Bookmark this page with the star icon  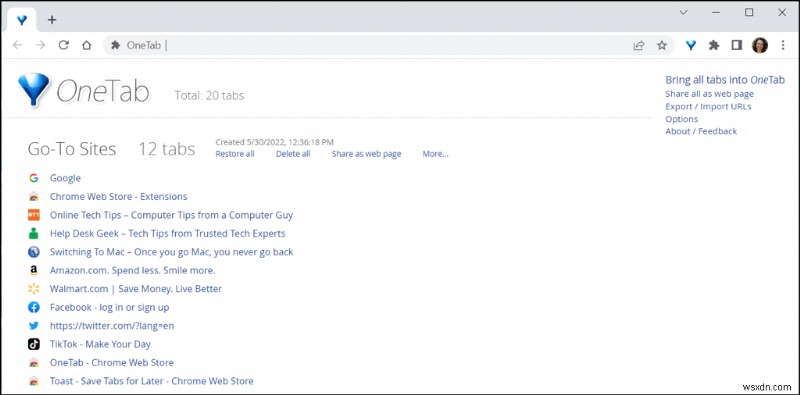pyautogui.click(x=662, y=45)
